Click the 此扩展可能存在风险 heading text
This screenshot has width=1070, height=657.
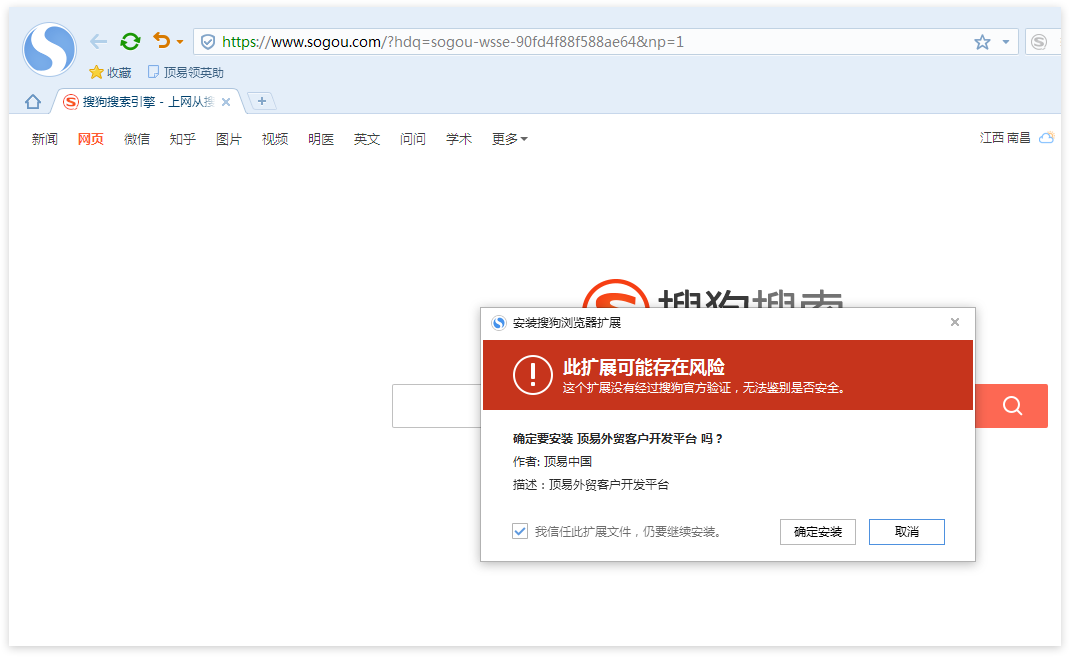pyautogui.click(x=644, y=368)
